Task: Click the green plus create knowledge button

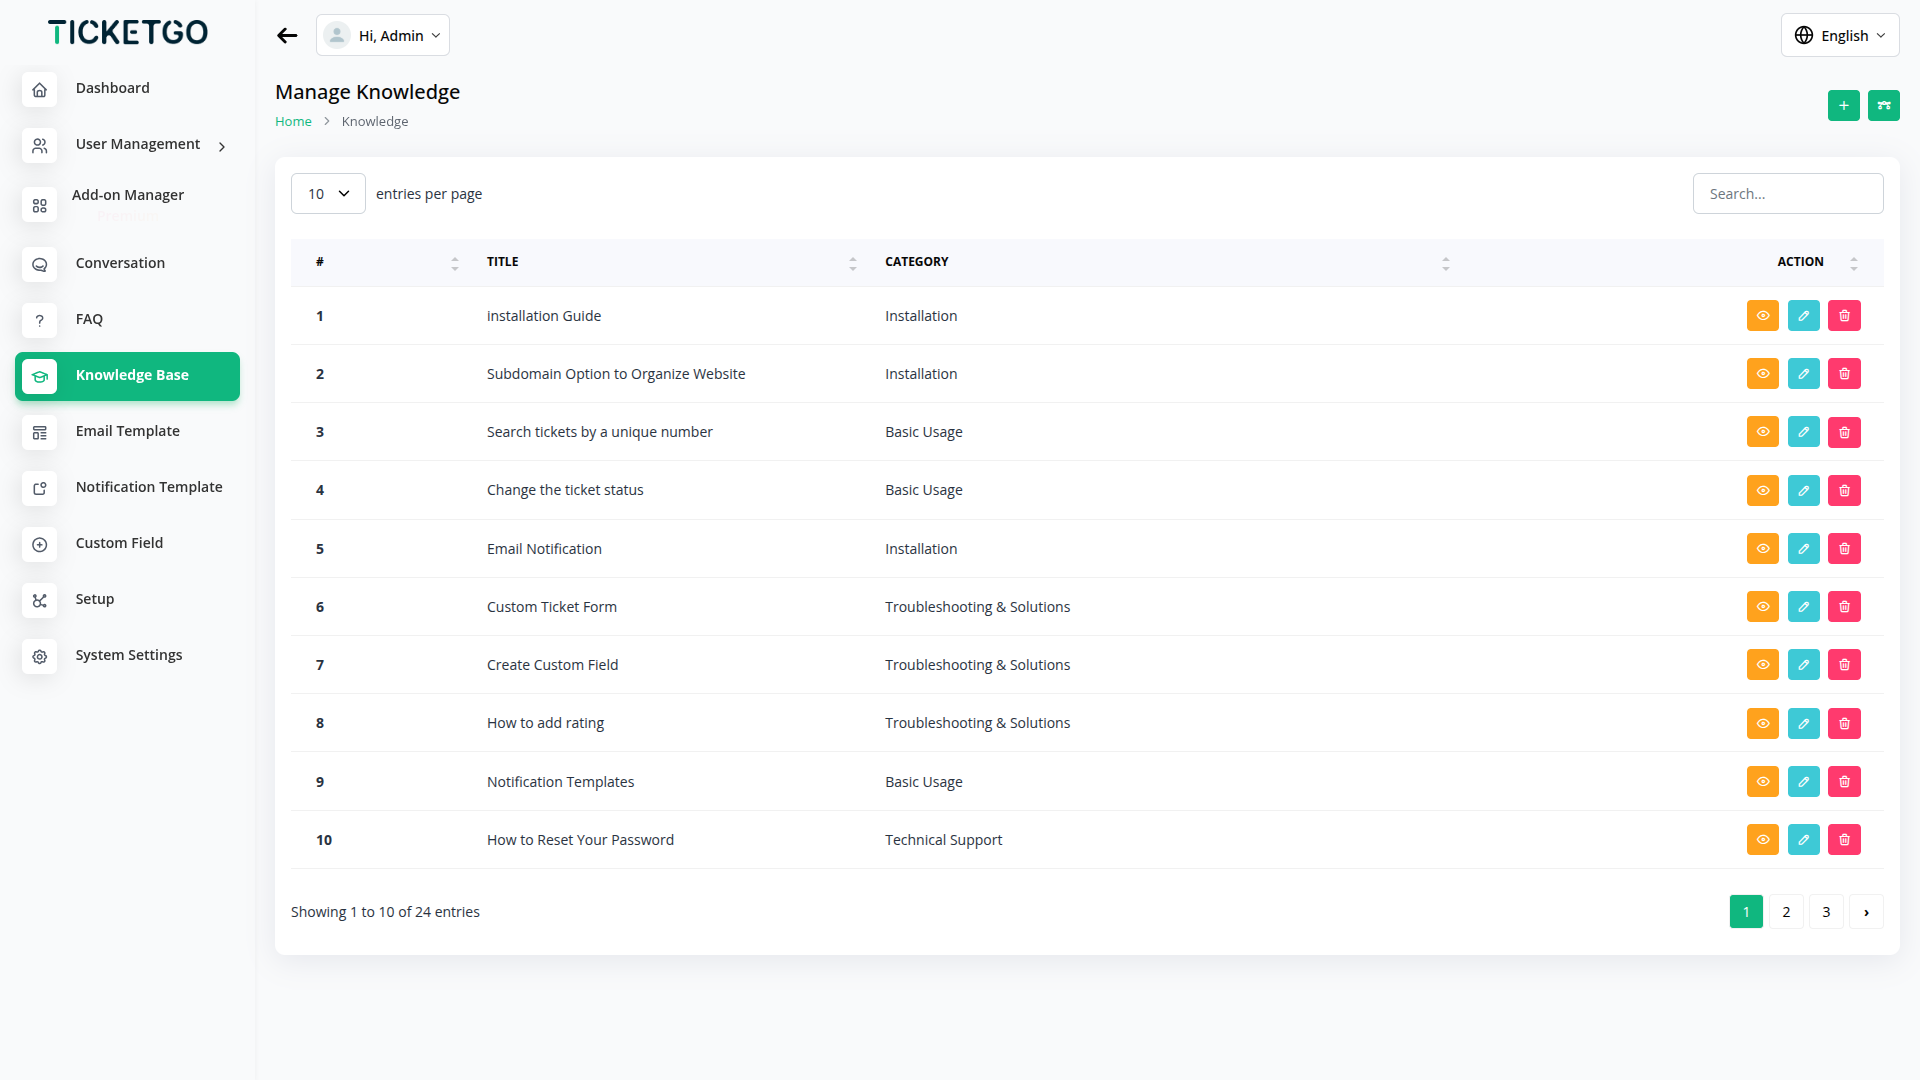Action: (1843, 105)
